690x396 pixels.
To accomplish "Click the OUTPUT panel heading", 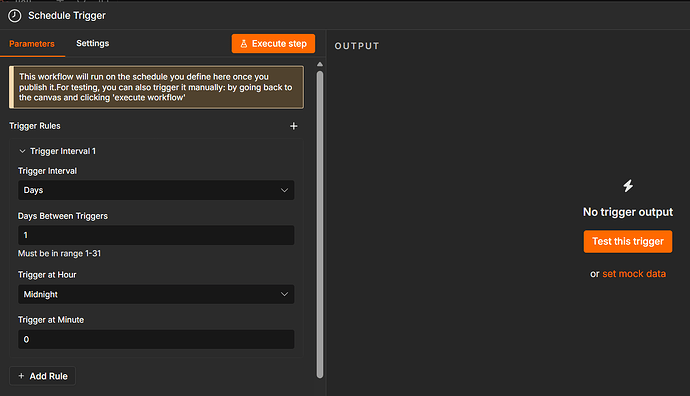I will click(x=357, y=46).
